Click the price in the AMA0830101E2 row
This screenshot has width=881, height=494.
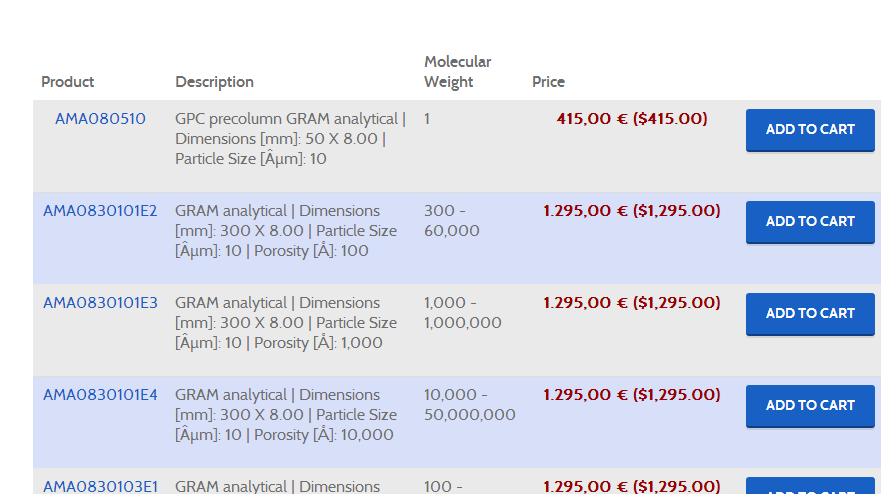631,211
